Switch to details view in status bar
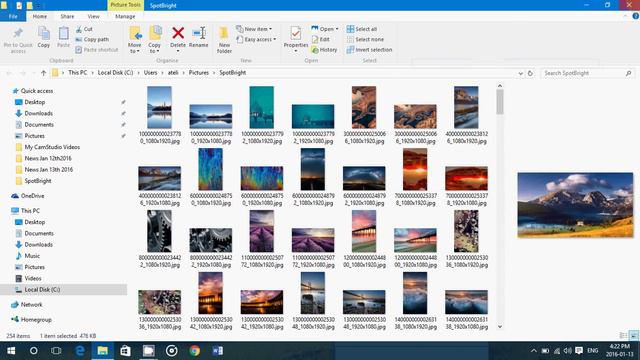The width and height of the screenshot is (640, 360). tap(623, 336)
